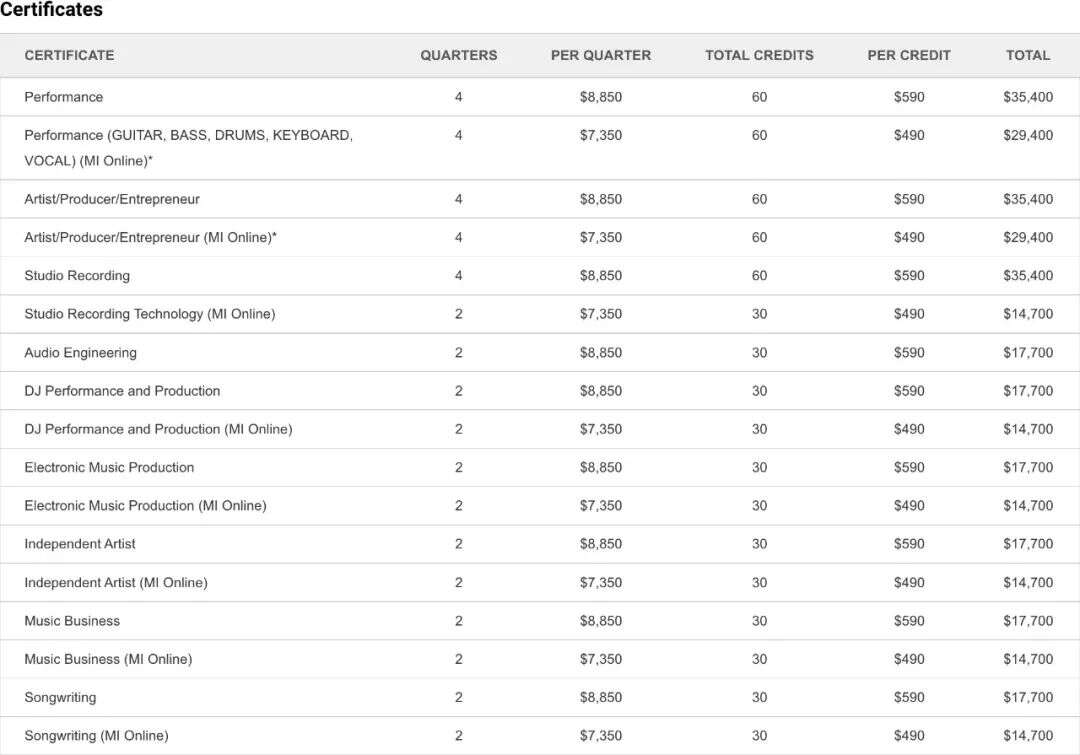
Task: Select the Studio Recording Technology (MI Online) row
Action: [x=149, y=314]
